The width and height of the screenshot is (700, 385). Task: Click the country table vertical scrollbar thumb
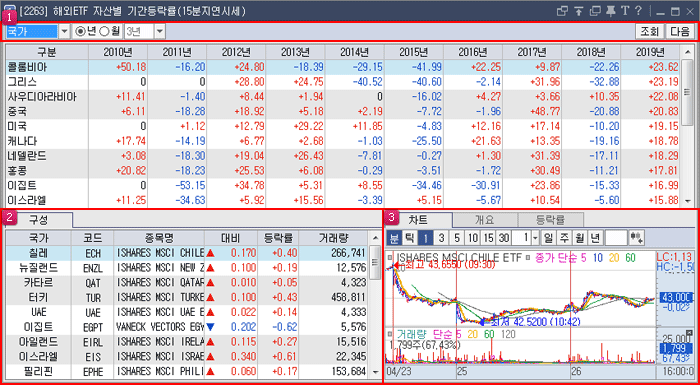click(688, 92)
